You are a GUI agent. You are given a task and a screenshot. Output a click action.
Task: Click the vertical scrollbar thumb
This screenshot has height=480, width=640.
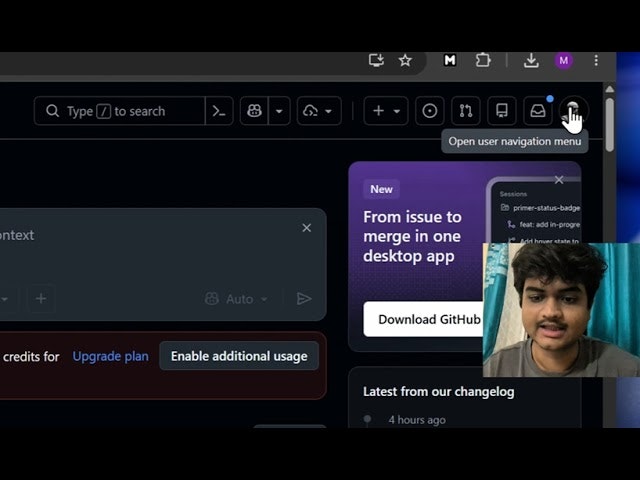(609, 125)
